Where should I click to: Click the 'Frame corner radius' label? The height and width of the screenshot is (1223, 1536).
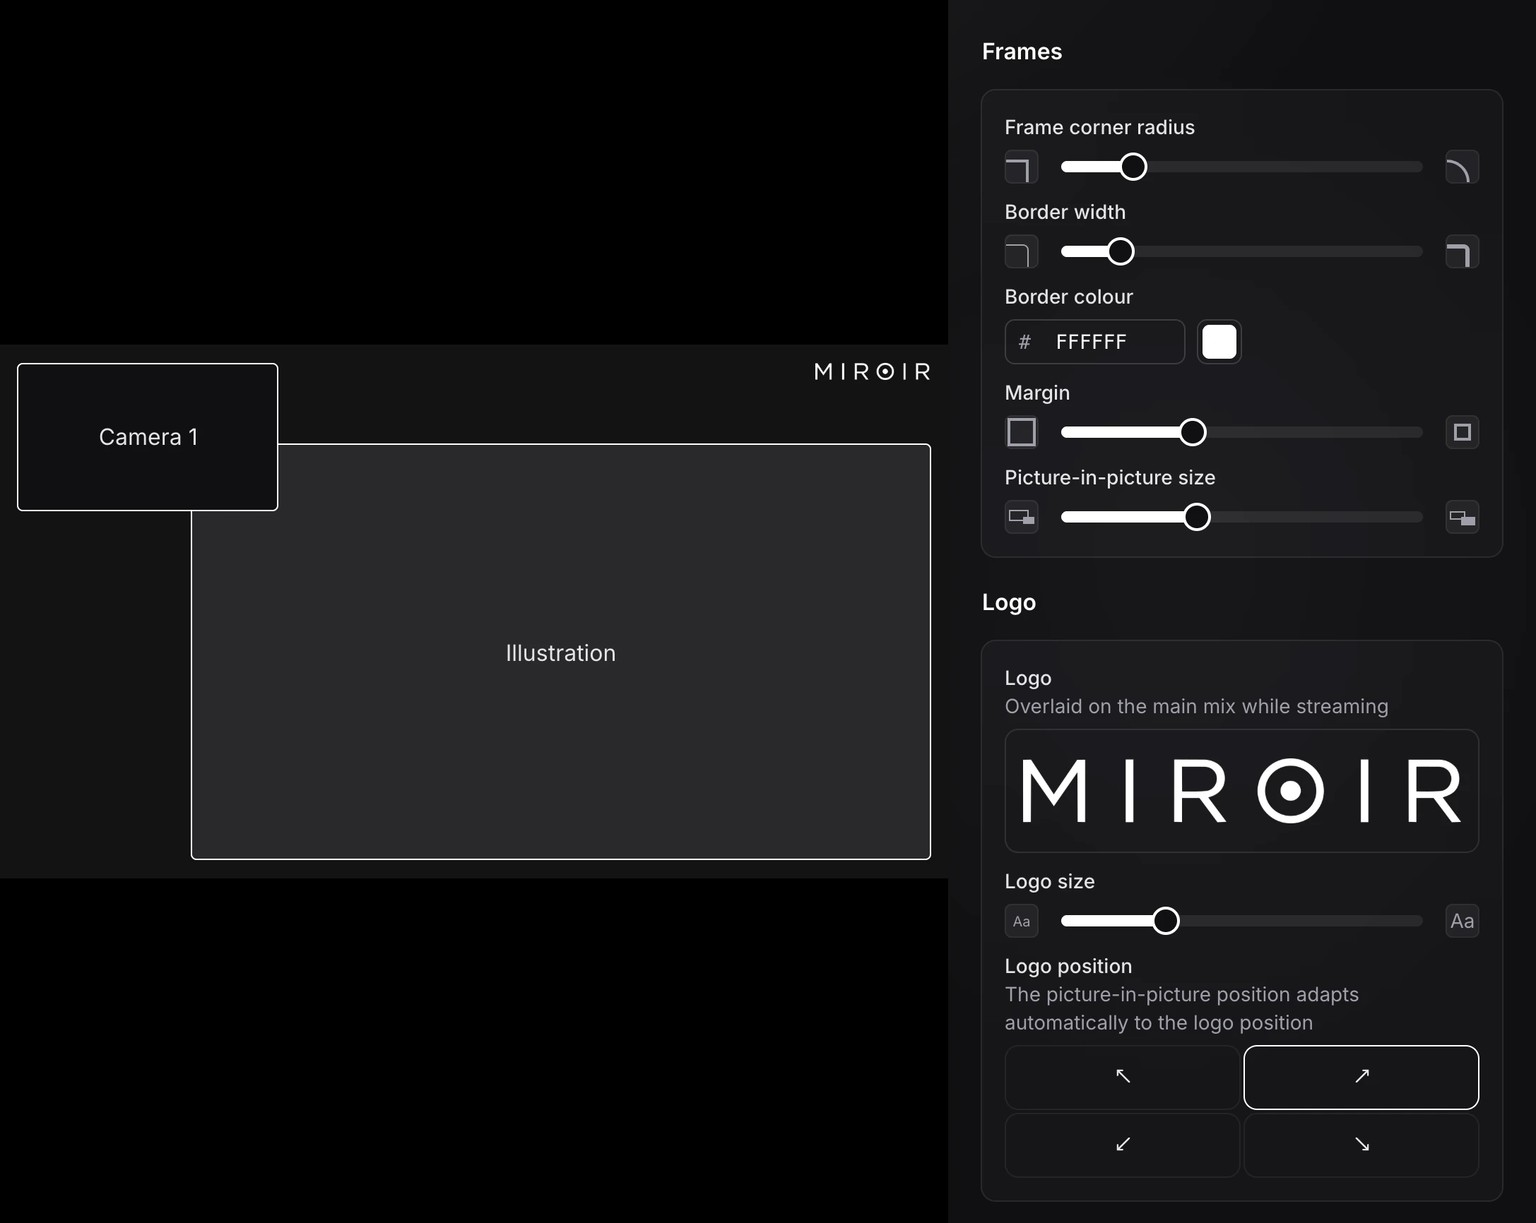[x=1100, y=127]
